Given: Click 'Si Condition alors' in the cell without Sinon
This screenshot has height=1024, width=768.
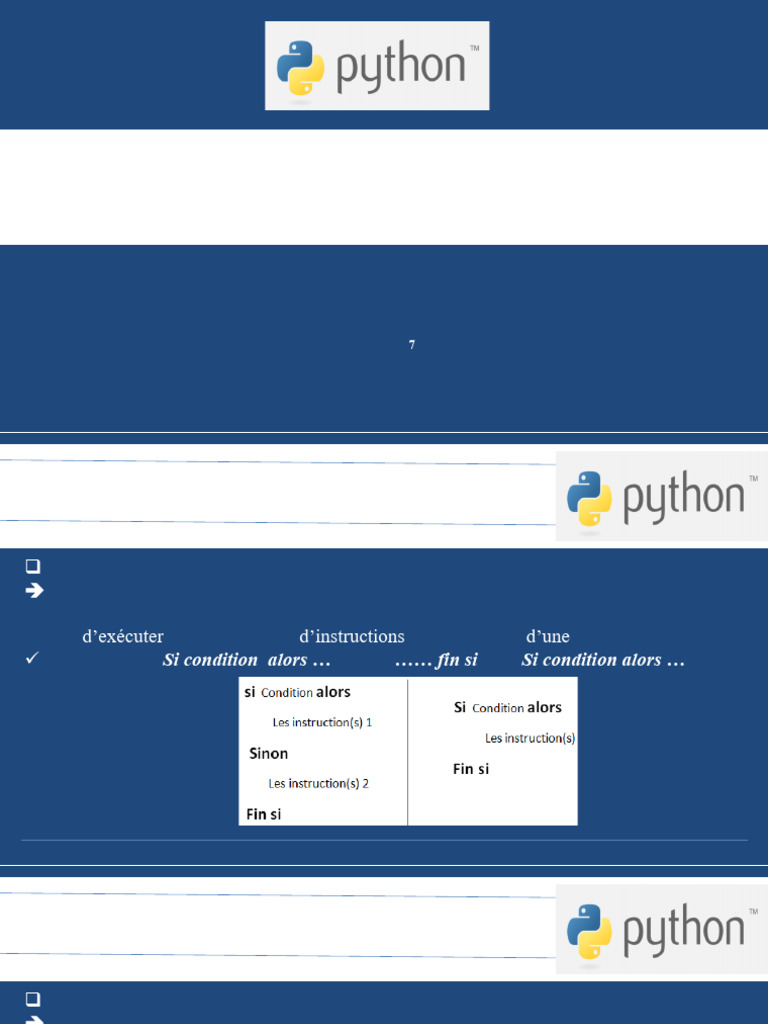Looking at the screenshot, I should [507, 707].
